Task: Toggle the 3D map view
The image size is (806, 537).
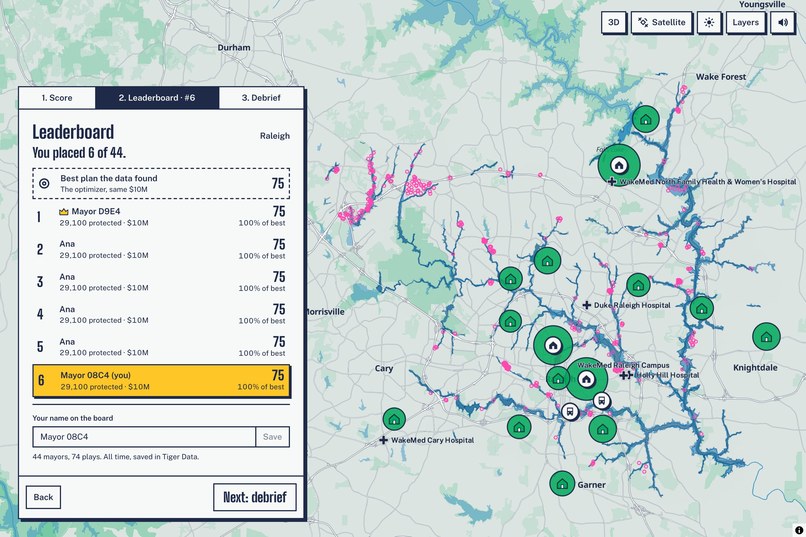Action: click(613, 23)
